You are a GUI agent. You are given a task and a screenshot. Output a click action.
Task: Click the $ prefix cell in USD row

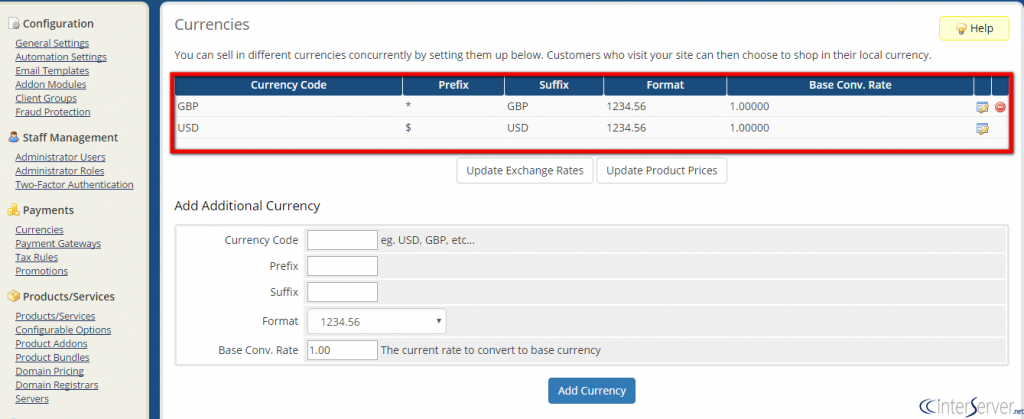(454, 128)
